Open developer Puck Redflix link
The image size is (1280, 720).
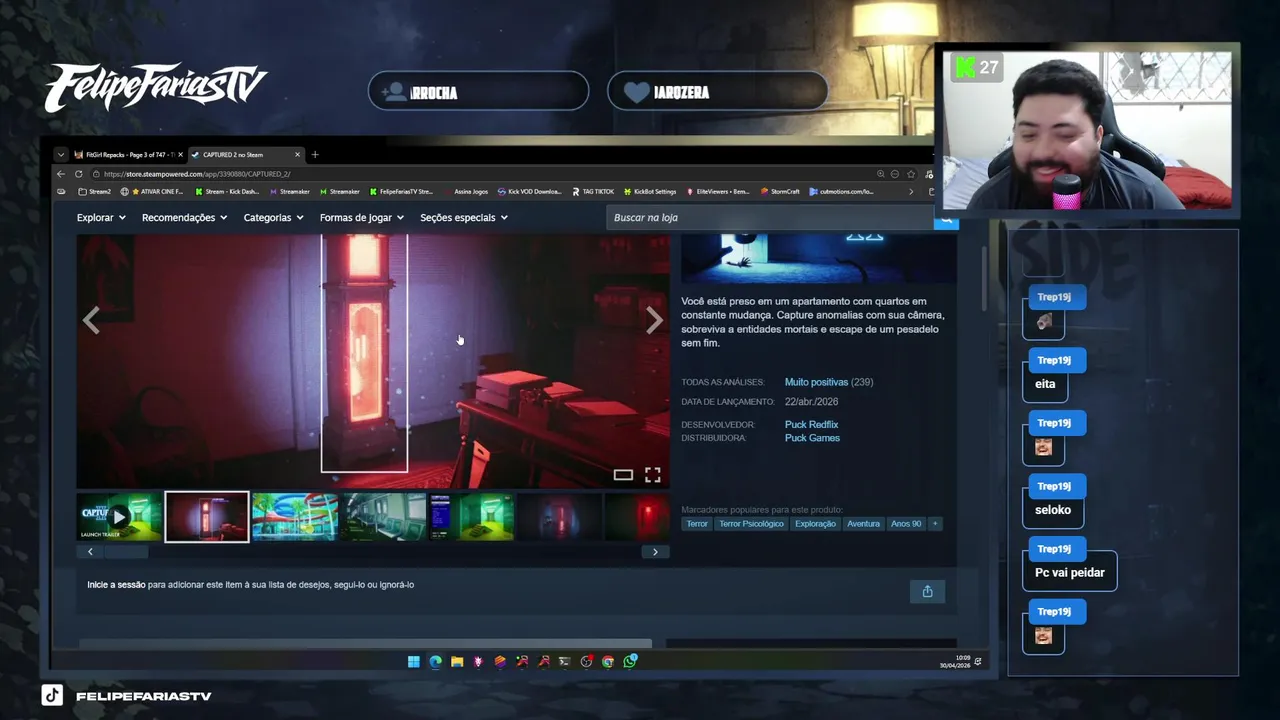pos(811,425)
